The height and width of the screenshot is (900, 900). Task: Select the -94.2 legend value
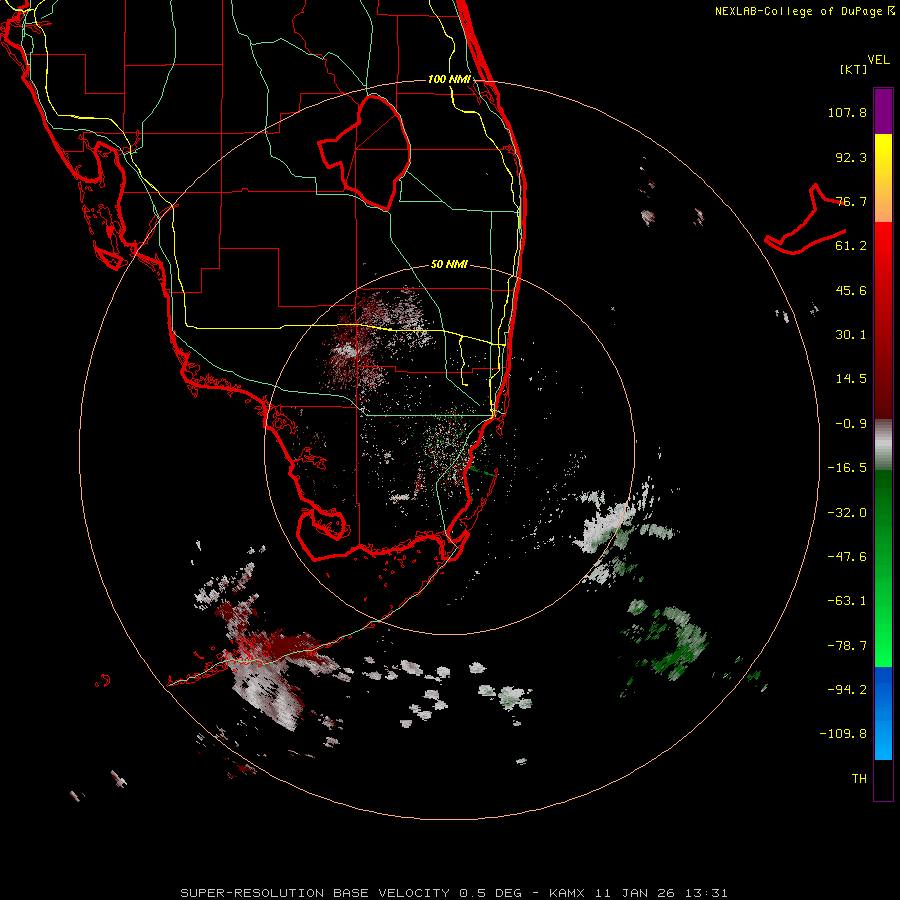tap(847, 689)
